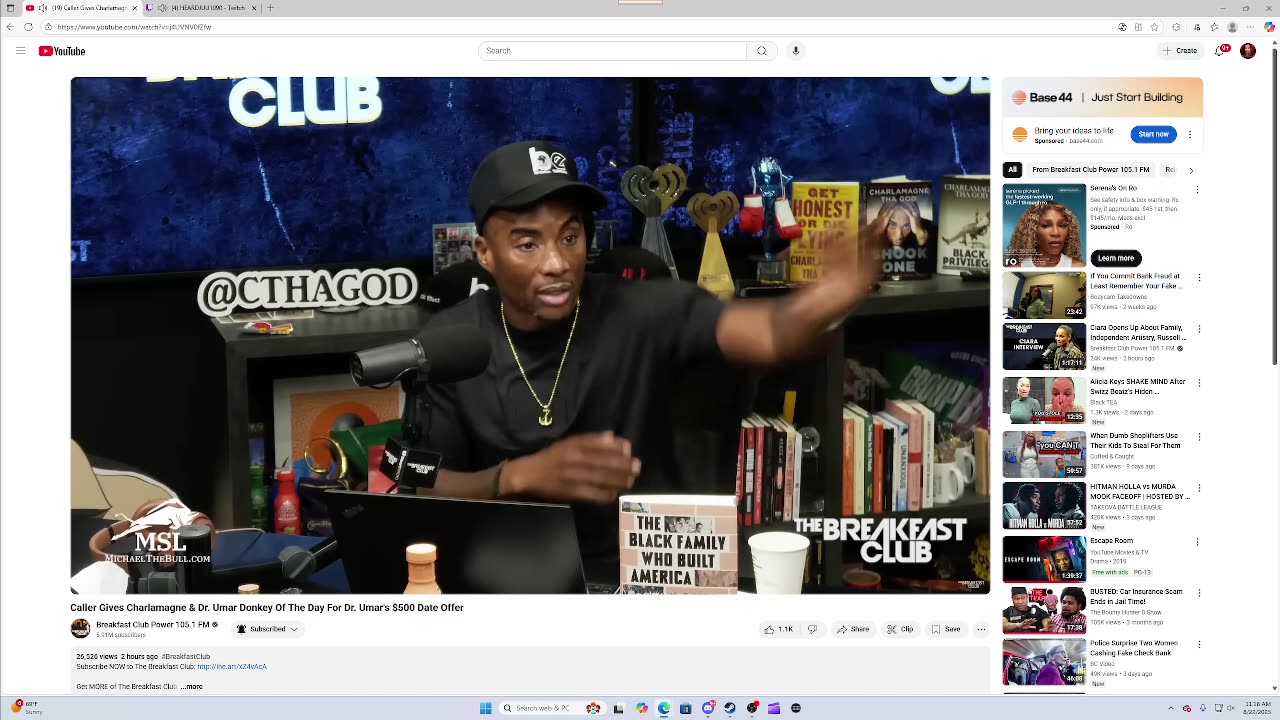Click the browser address bar URL
Screen dimensions: 1280x720
[134, 27]
